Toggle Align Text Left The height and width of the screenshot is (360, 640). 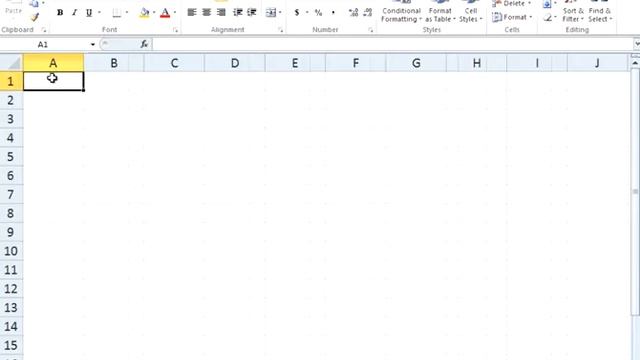[x=192, y=13]
